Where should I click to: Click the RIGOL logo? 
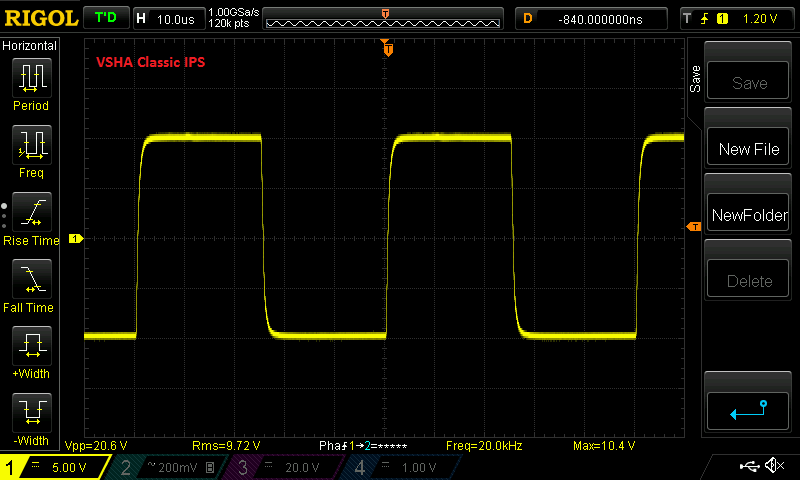[x=41, y=18]
